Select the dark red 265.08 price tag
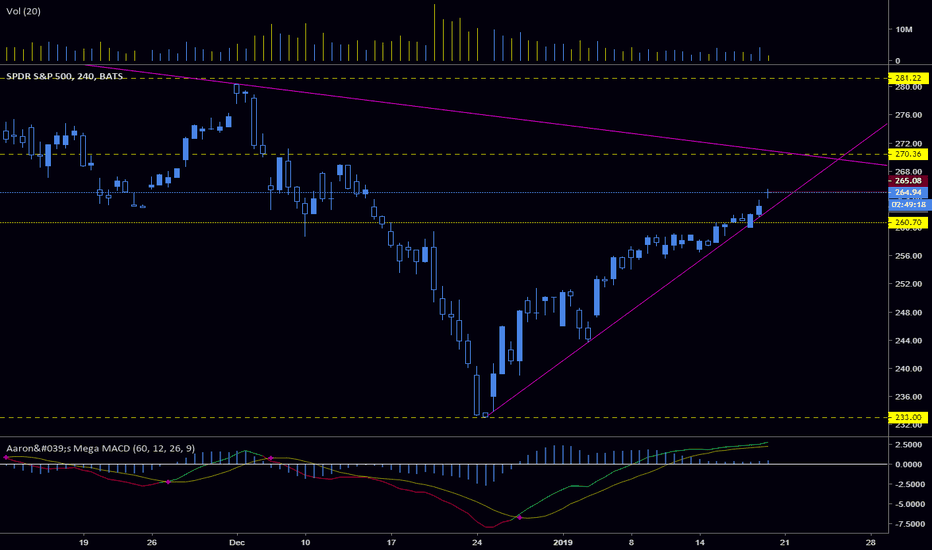The width and height of the screenshot is (932, 550). [x=908, y=181]
